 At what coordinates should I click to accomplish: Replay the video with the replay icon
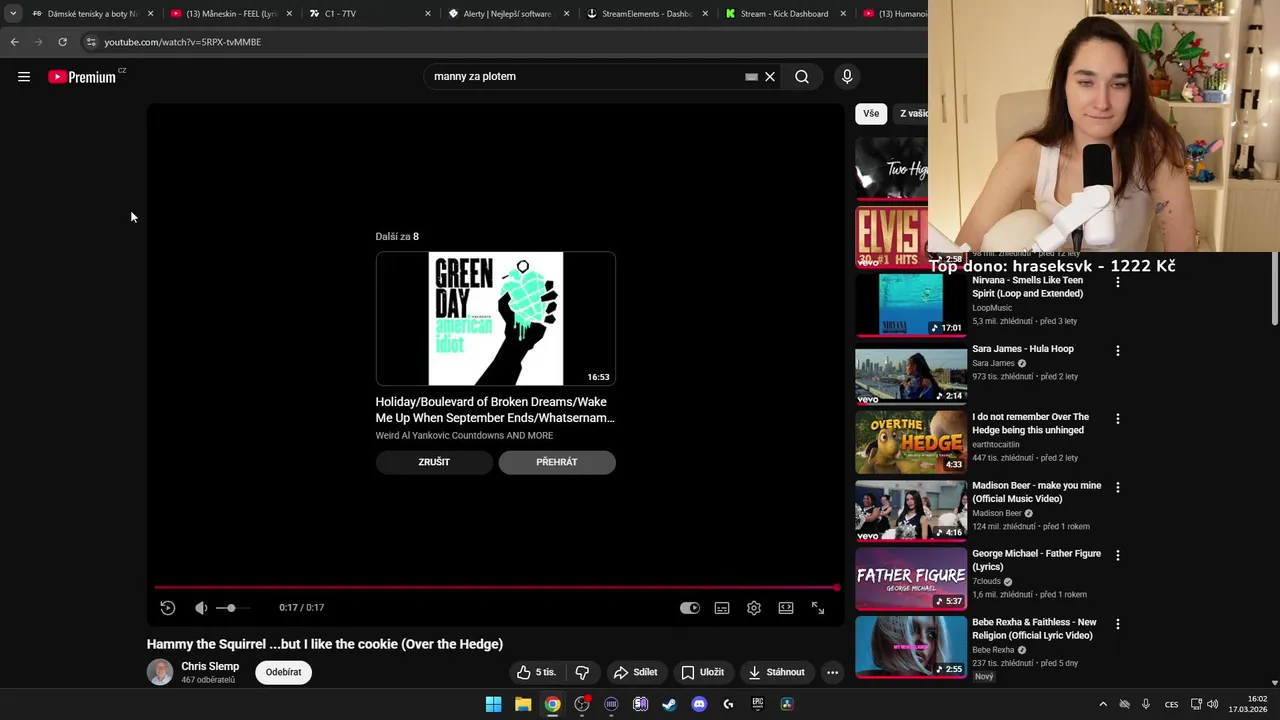[x=168, y=608]
